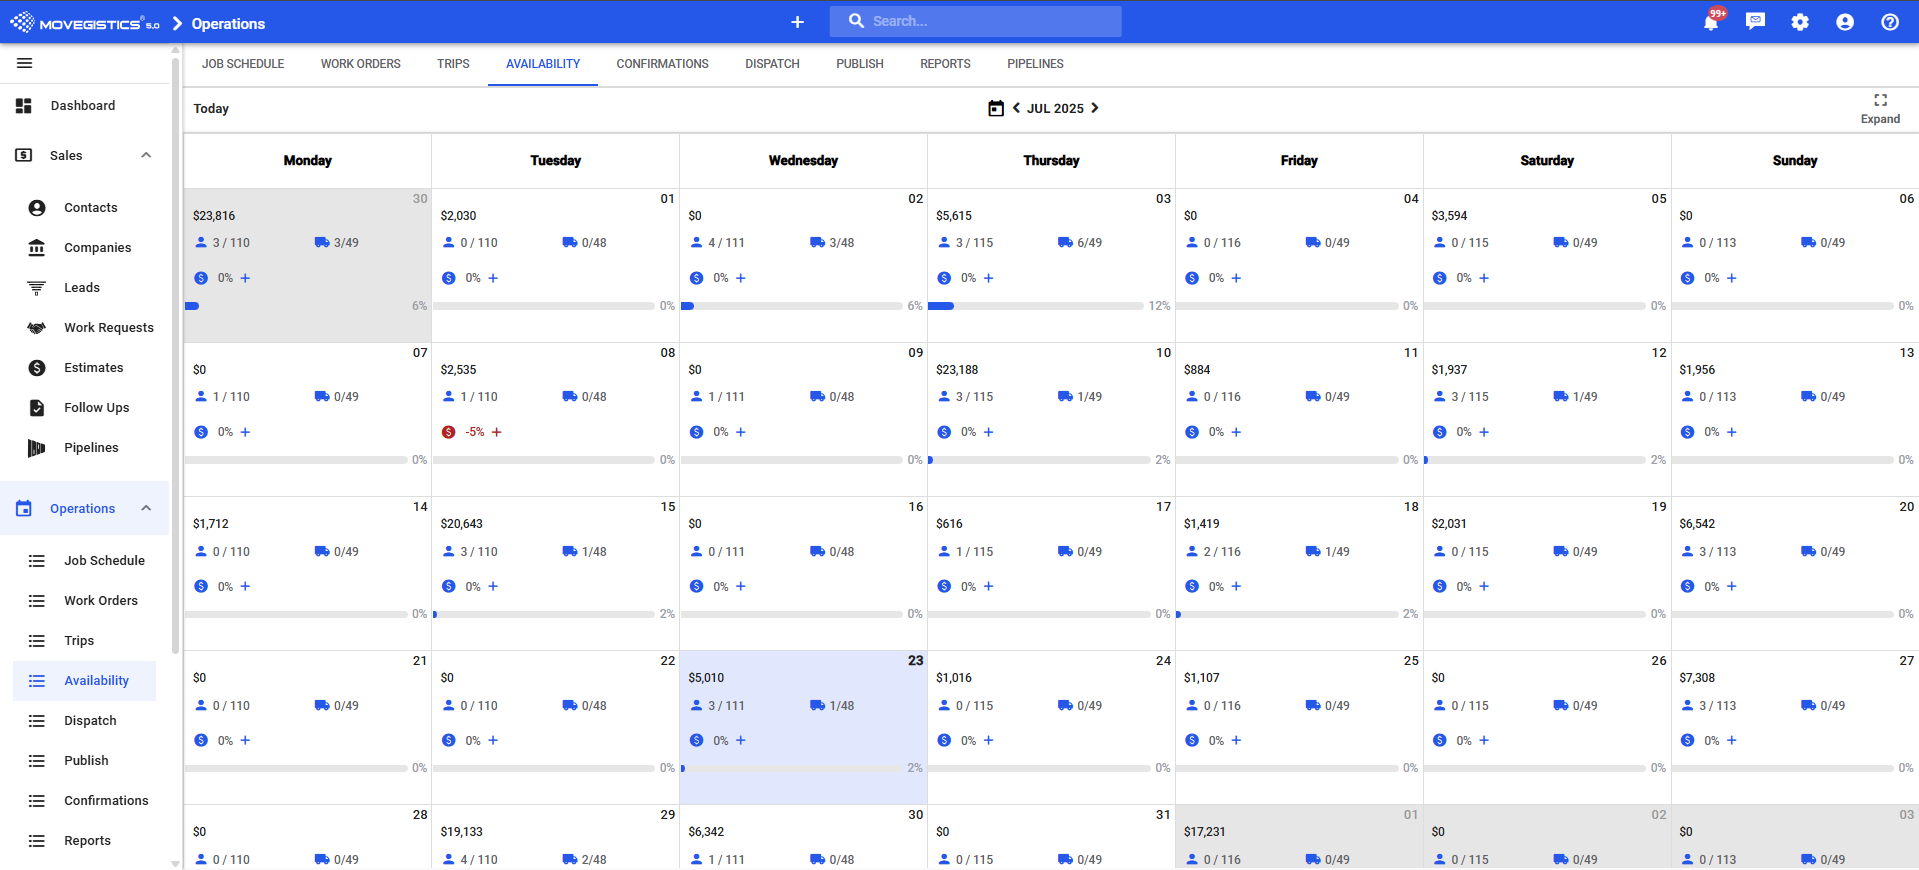Image resolution: width=1919 pixels, height=870 pixels.
Task: Open the calendar date picker icon
Action: pyautogui.click(x=995, y=108)
